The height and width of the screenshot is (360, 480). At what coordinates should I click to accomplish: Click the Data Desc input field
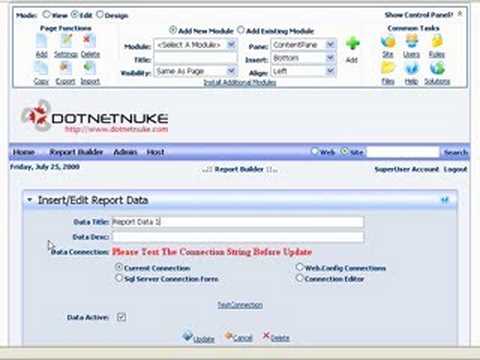(238, 237)
